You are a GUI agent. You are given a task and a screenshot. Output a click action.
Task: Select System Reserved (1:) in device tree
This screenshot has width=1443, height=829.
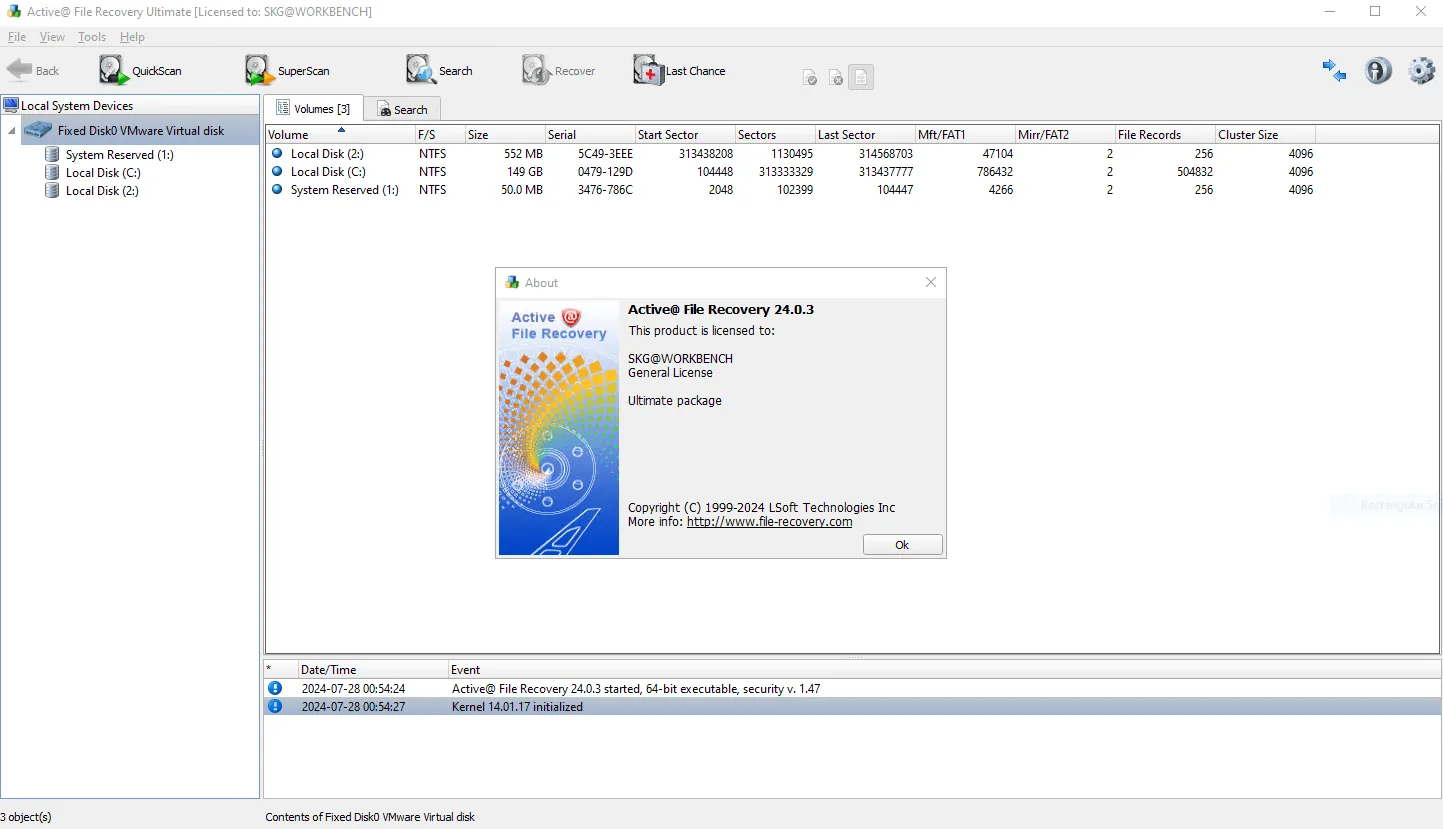pos(119,155)
